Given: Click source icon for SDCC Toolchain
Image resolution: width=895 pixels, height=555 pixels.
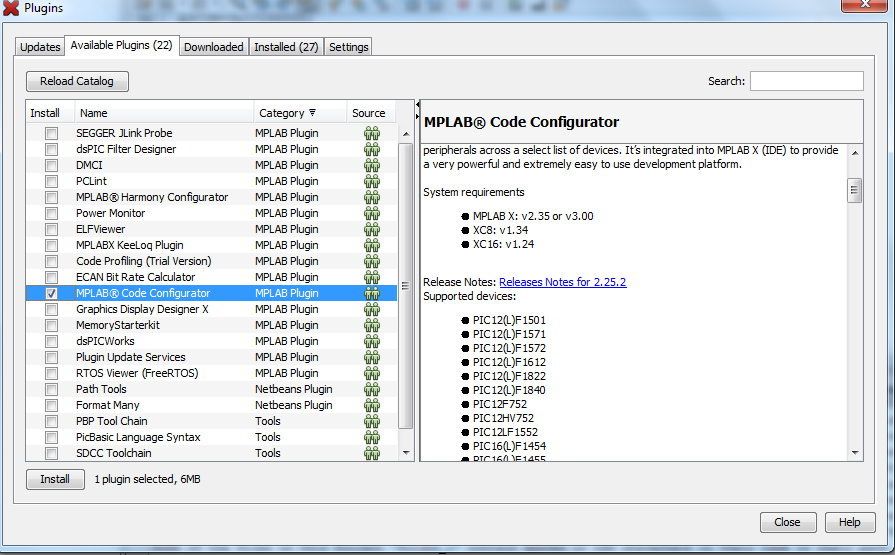Looking at the screenshot, I should (372, 453).
